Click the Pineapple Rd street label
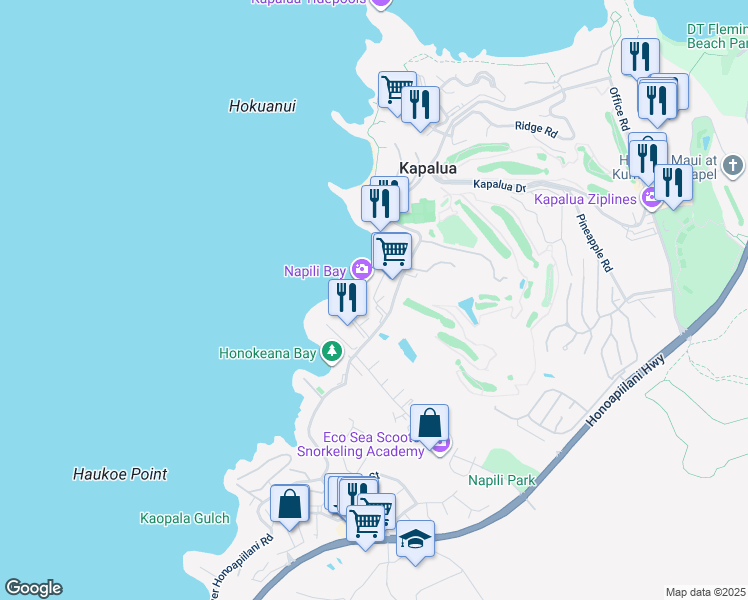The image size is (748, 600). [594, 243]
